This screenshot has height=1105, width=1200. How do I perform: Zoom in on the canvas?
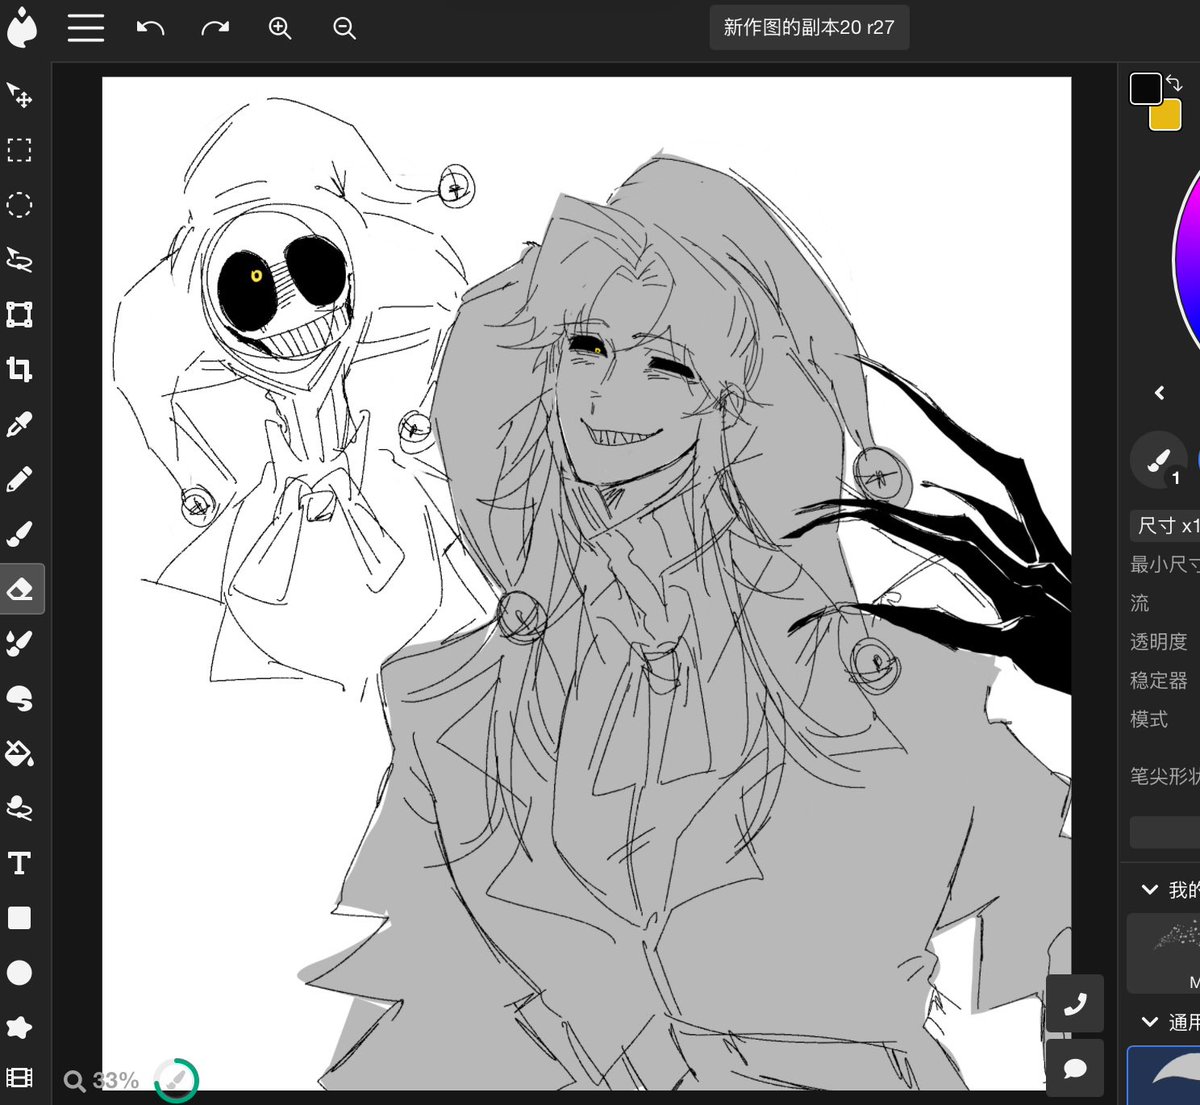click(280, 28)
